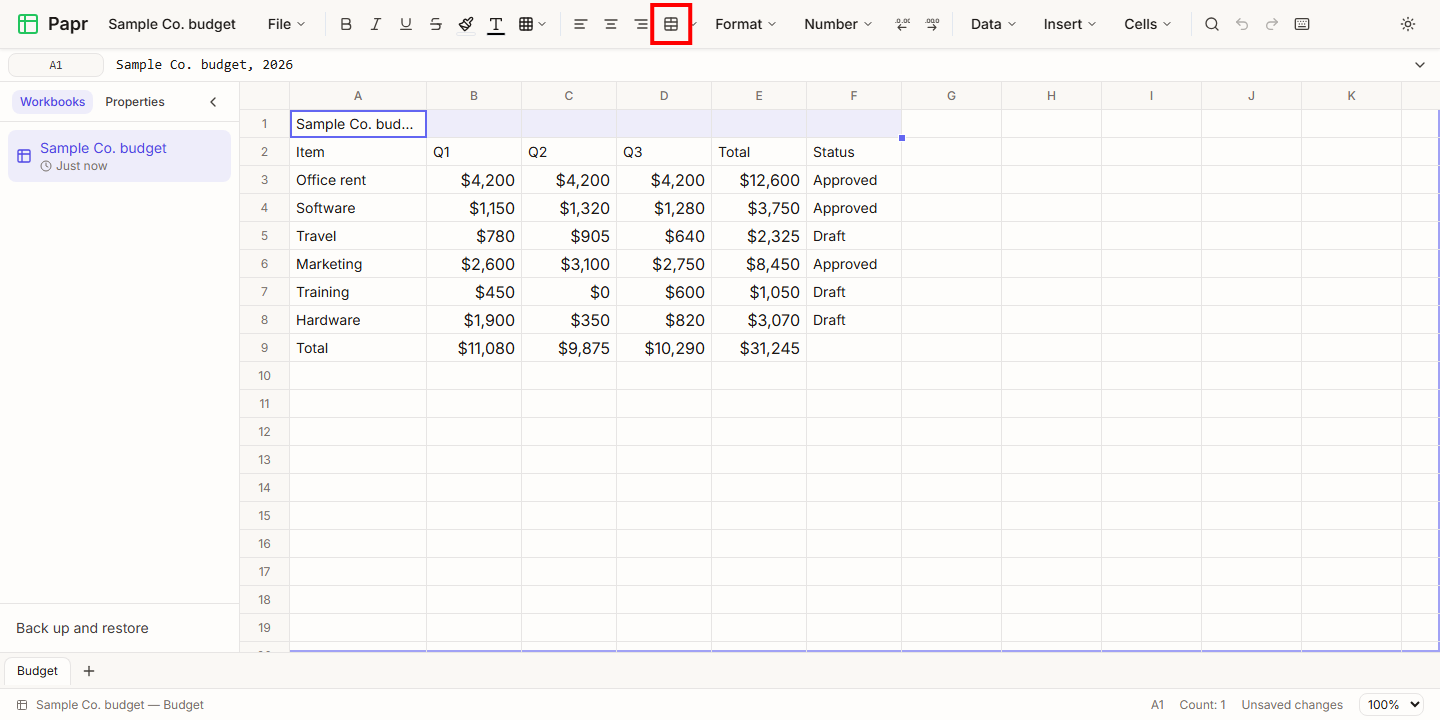Open the Number format dropdown

(x=838, y=24)
